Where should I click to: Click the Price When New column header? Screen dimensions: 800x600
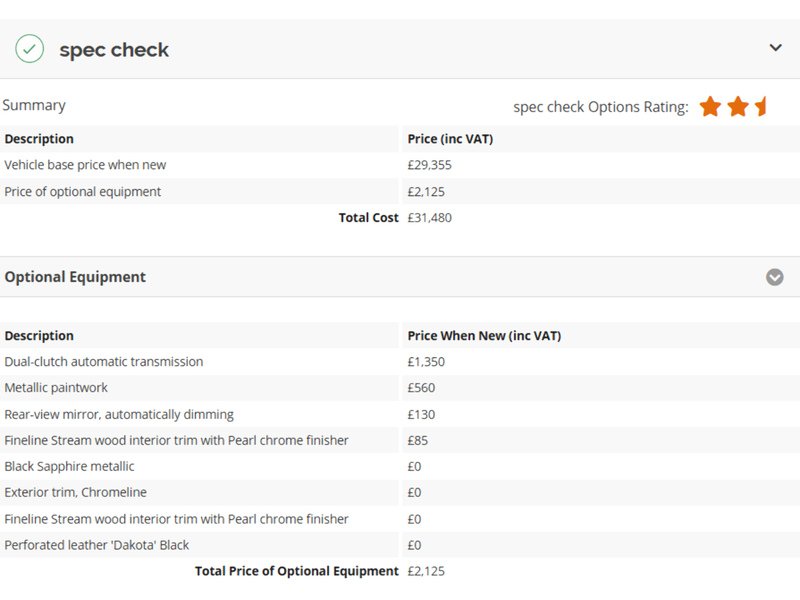(x=484, y=336)
